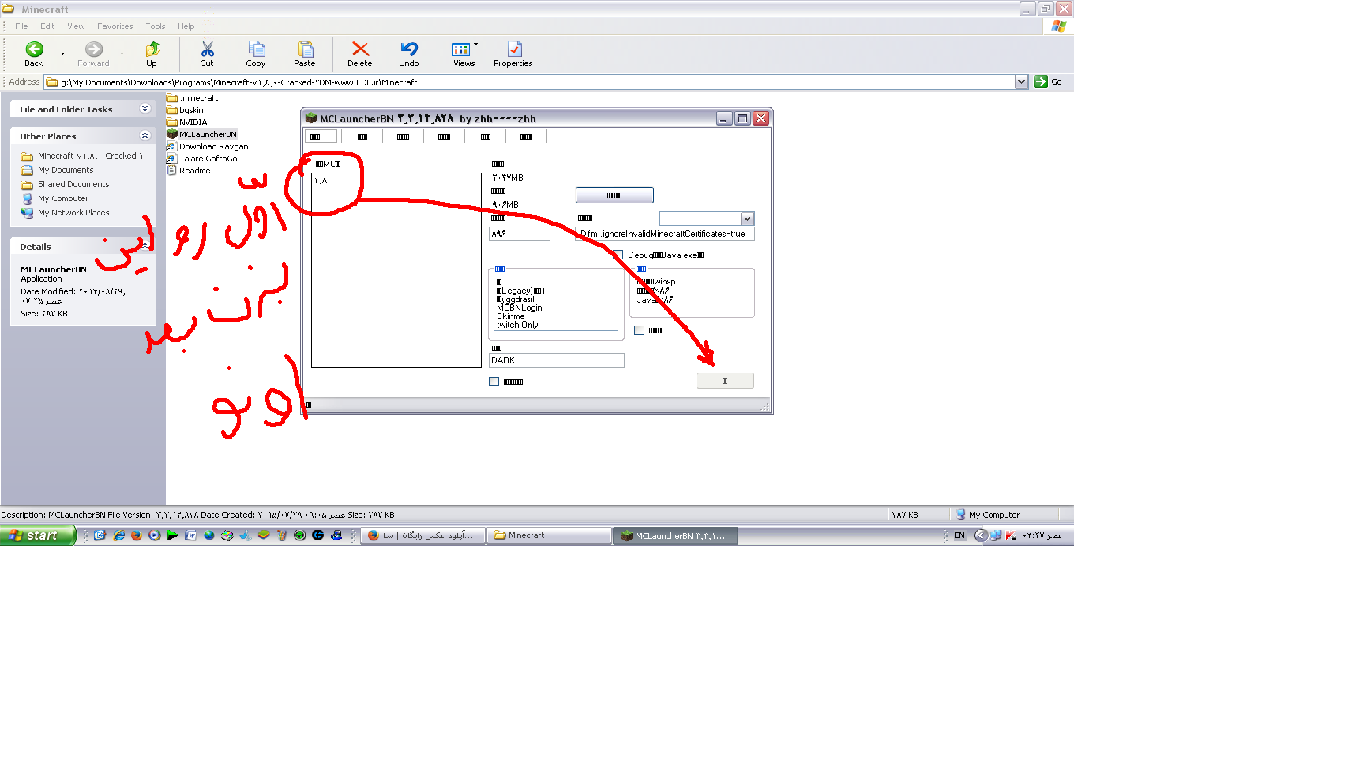This screenshot has height=768, width=1360.
Task: Open the Edit menu
Action: (x=47, y=26)
